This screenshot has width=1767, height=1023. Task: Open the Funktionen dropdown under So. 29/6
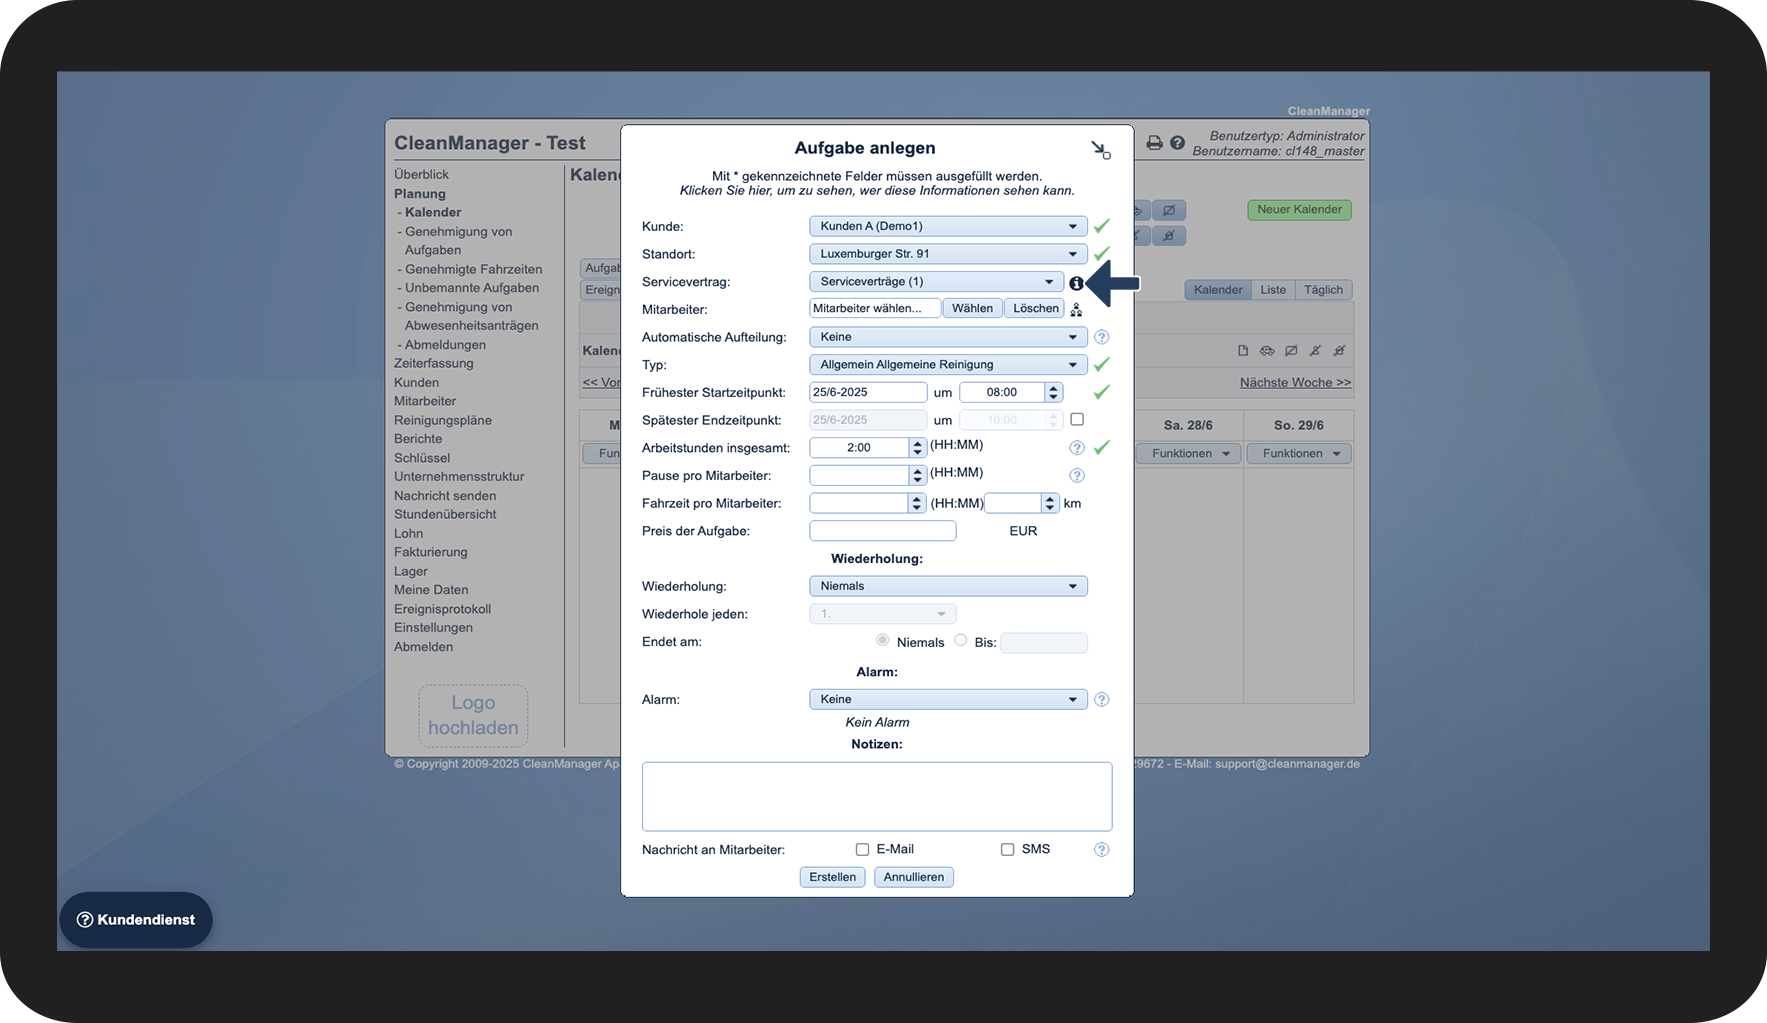(x=1300, y=454)
